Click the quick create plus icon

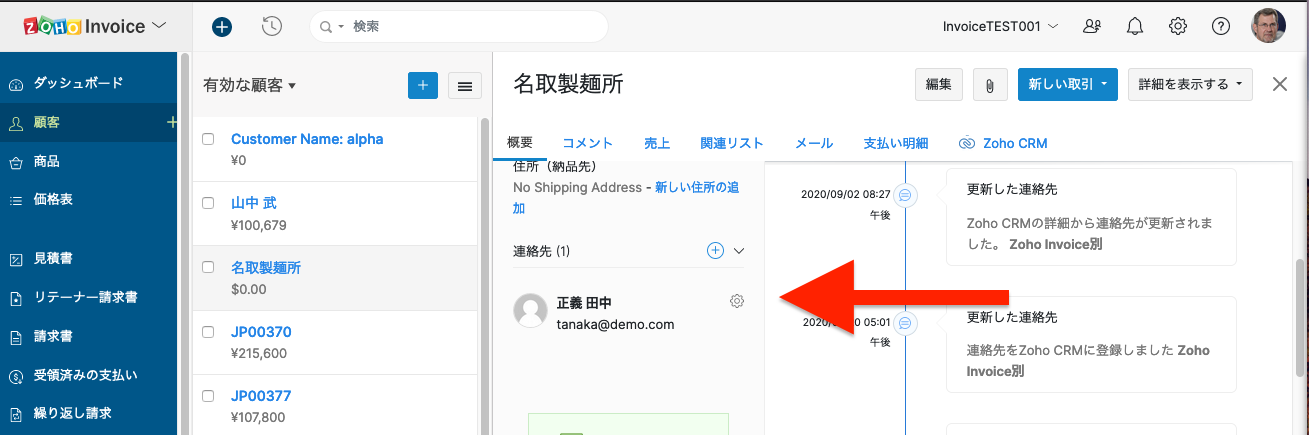[222, 27]
